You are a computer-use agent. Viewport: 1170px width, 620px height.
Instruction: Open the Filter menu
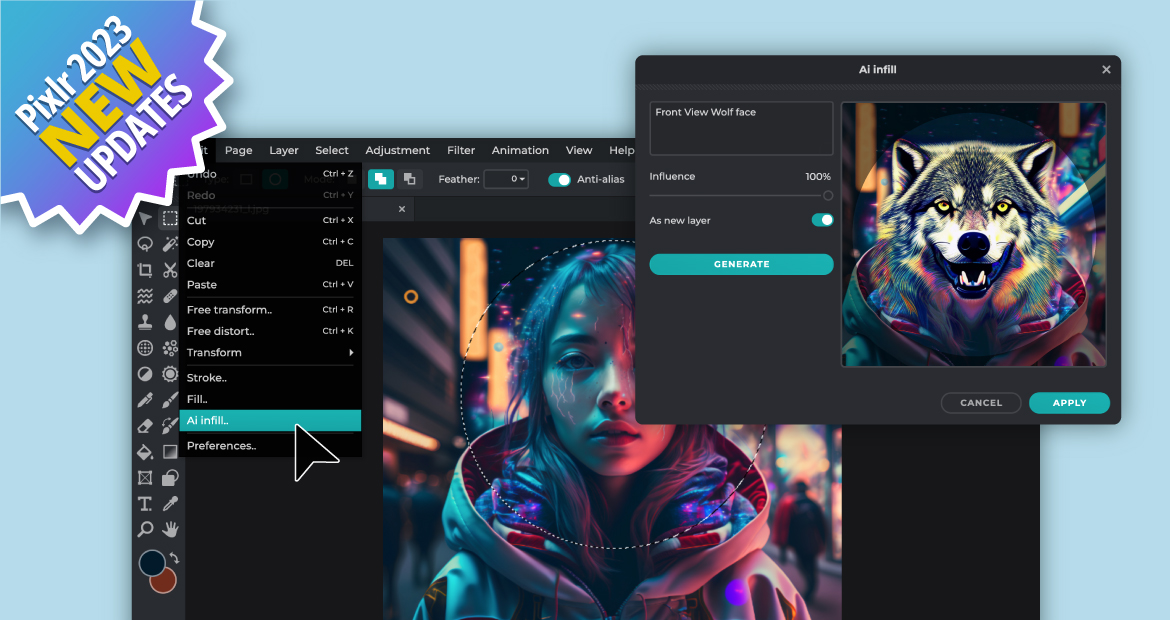(x=461, y=150)
